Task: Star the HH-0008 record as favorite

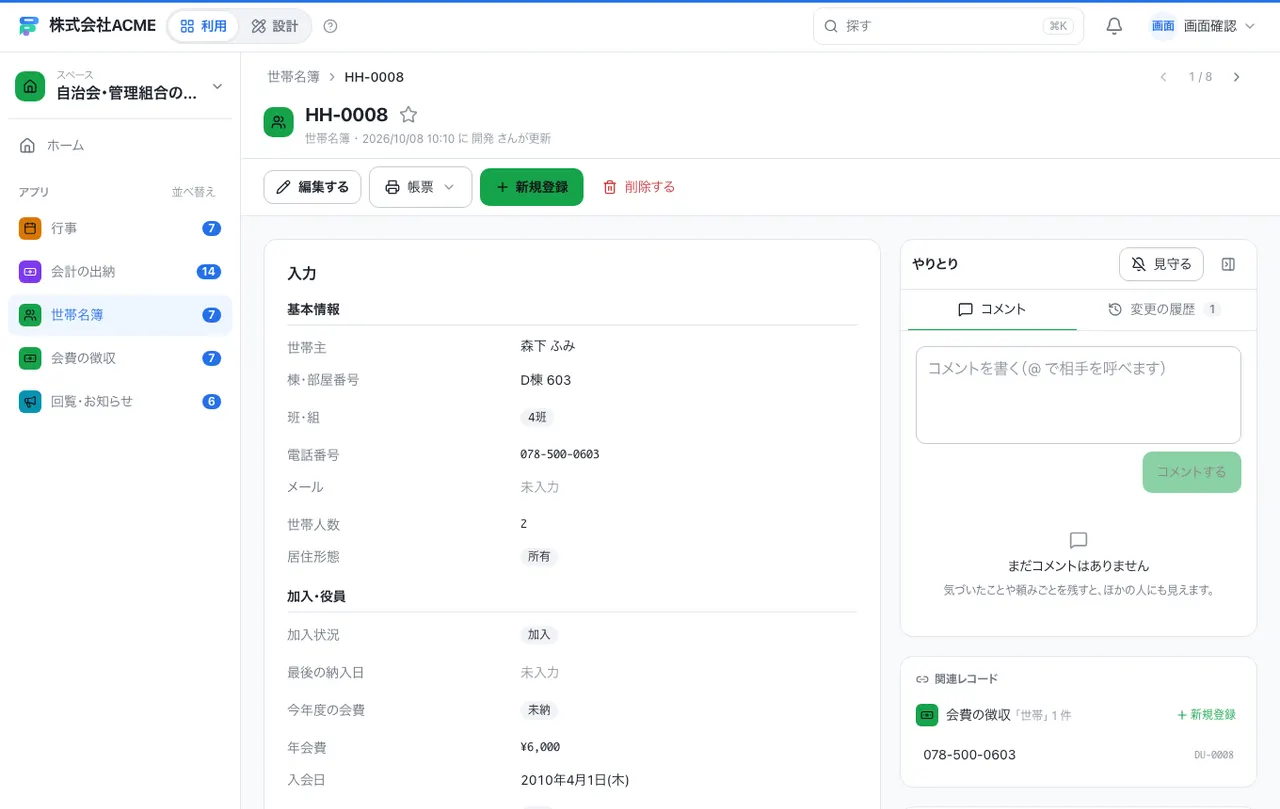Action: tap(408, 115)
